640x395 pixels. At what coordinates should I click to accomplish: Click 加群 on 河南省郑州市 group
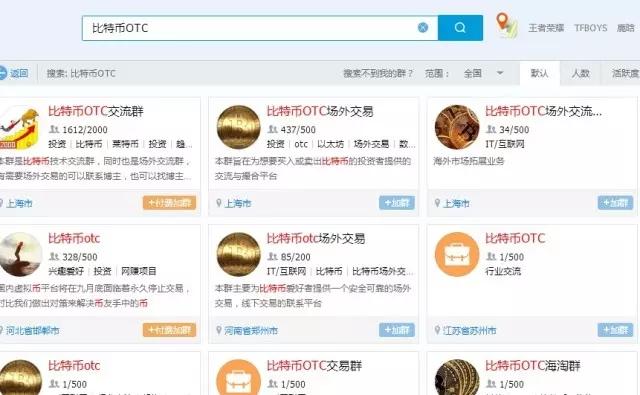pos(397,330)
